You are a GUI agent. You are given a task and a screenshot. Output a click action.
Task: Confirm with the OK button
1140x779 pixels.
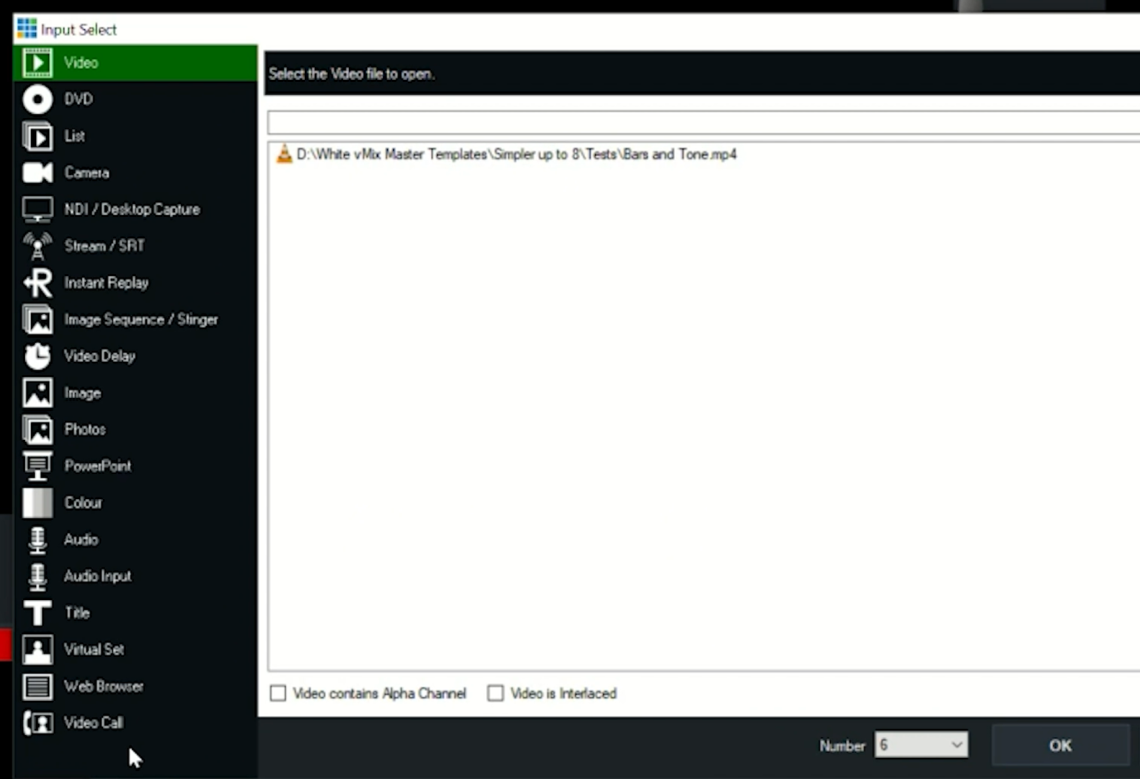tap(1060, 745)
